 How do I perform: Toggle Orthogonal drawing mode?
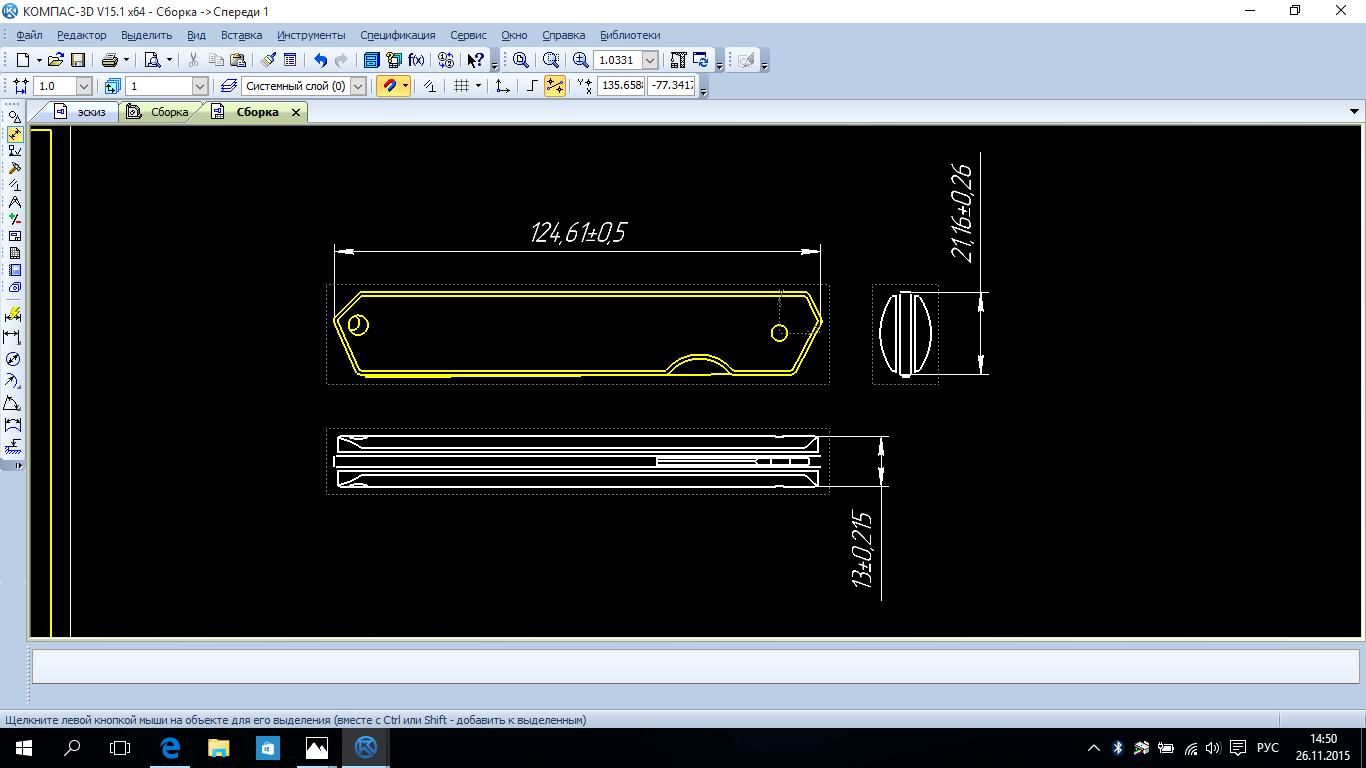click(x=532, y=87)
